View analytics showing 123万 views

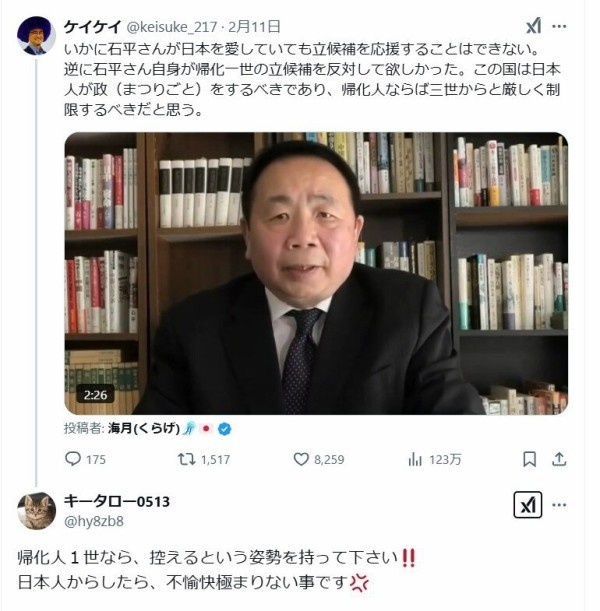[x=434, y=459]
